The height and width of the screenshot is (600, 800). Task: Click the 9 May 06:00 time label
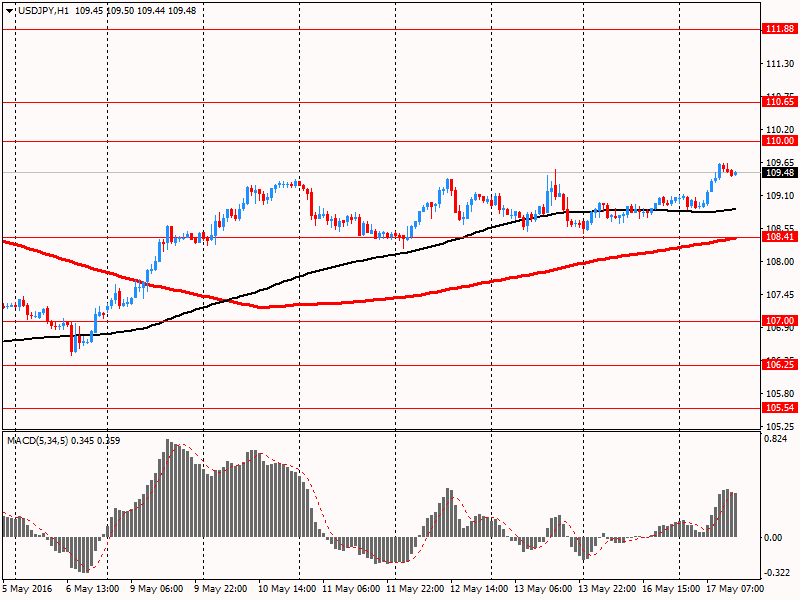(x=157, y=589)
